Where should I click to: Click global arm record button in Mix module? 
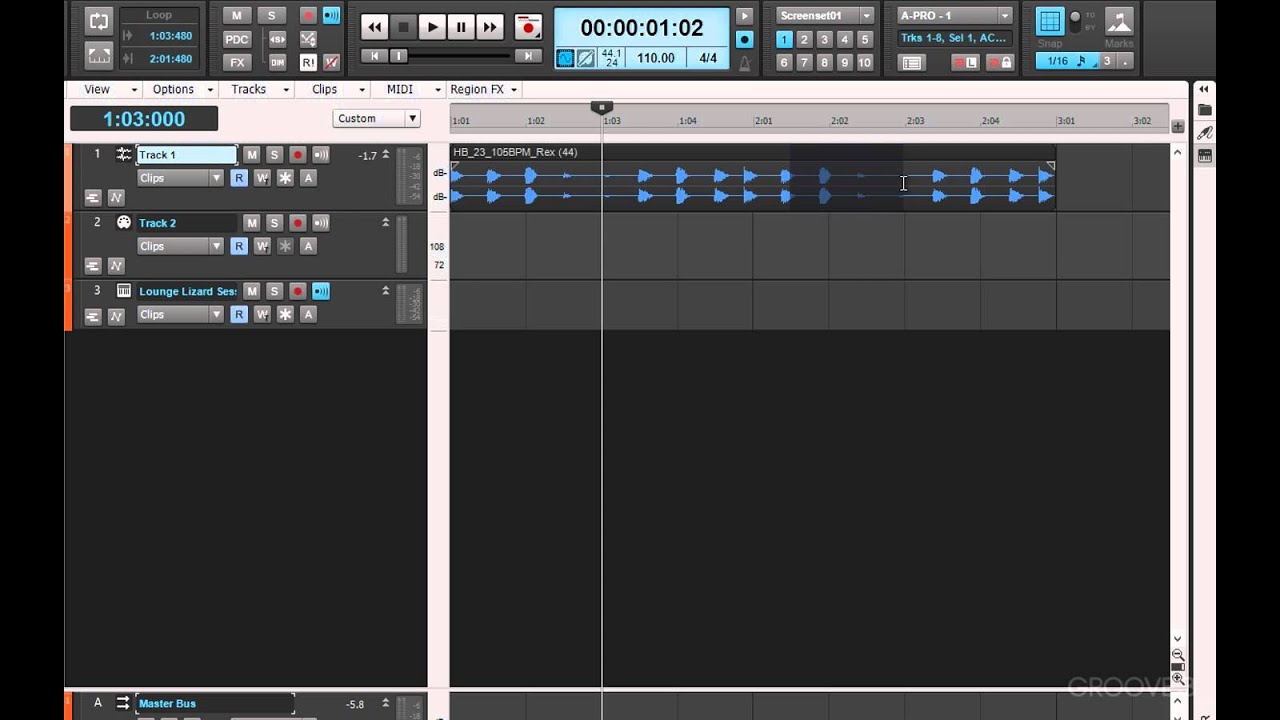click(308, 15)
